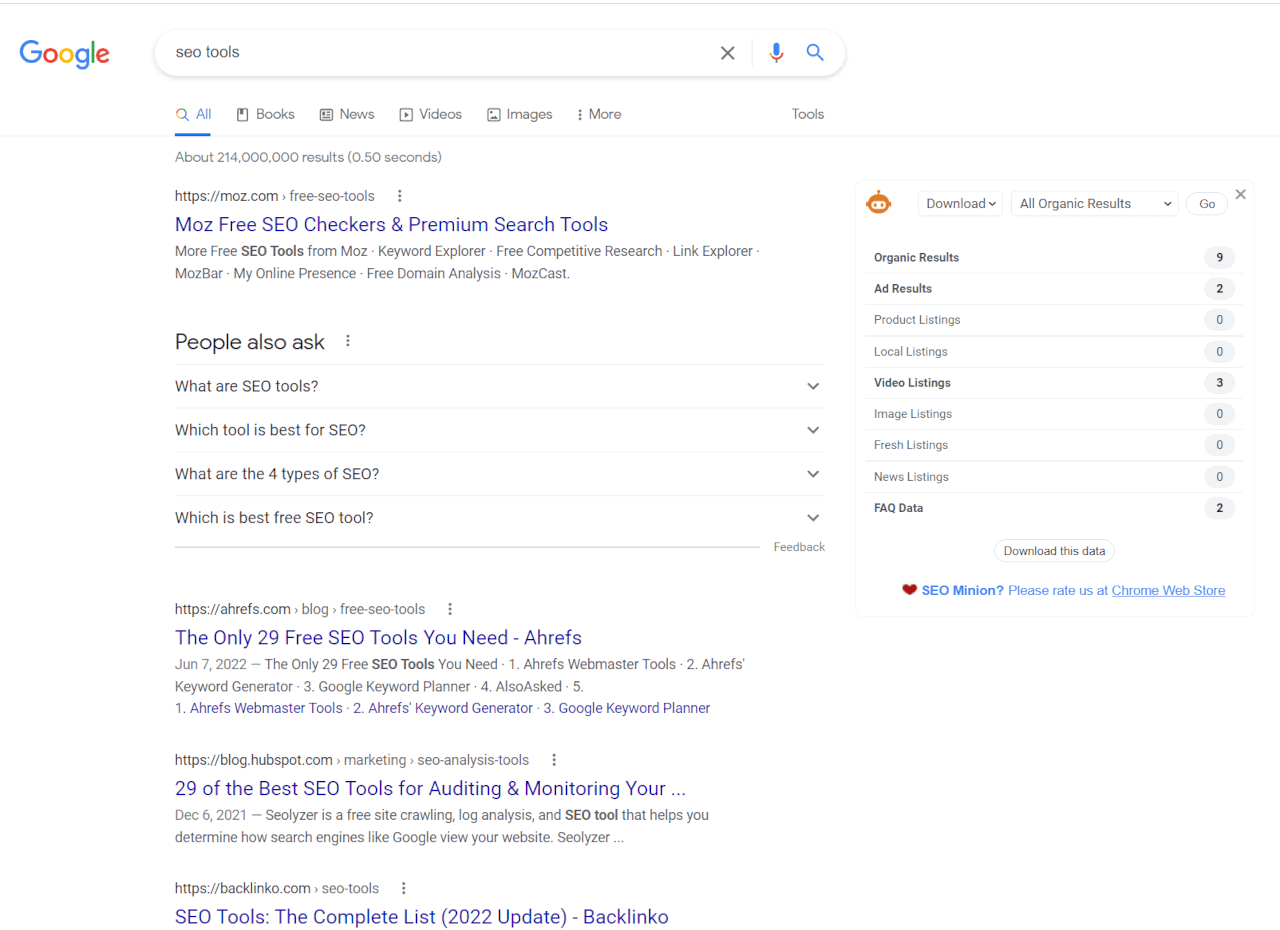Click the red heart icon in SEO Minion panel
Screen dimensions: 1280x930
(x=909, y=590)
